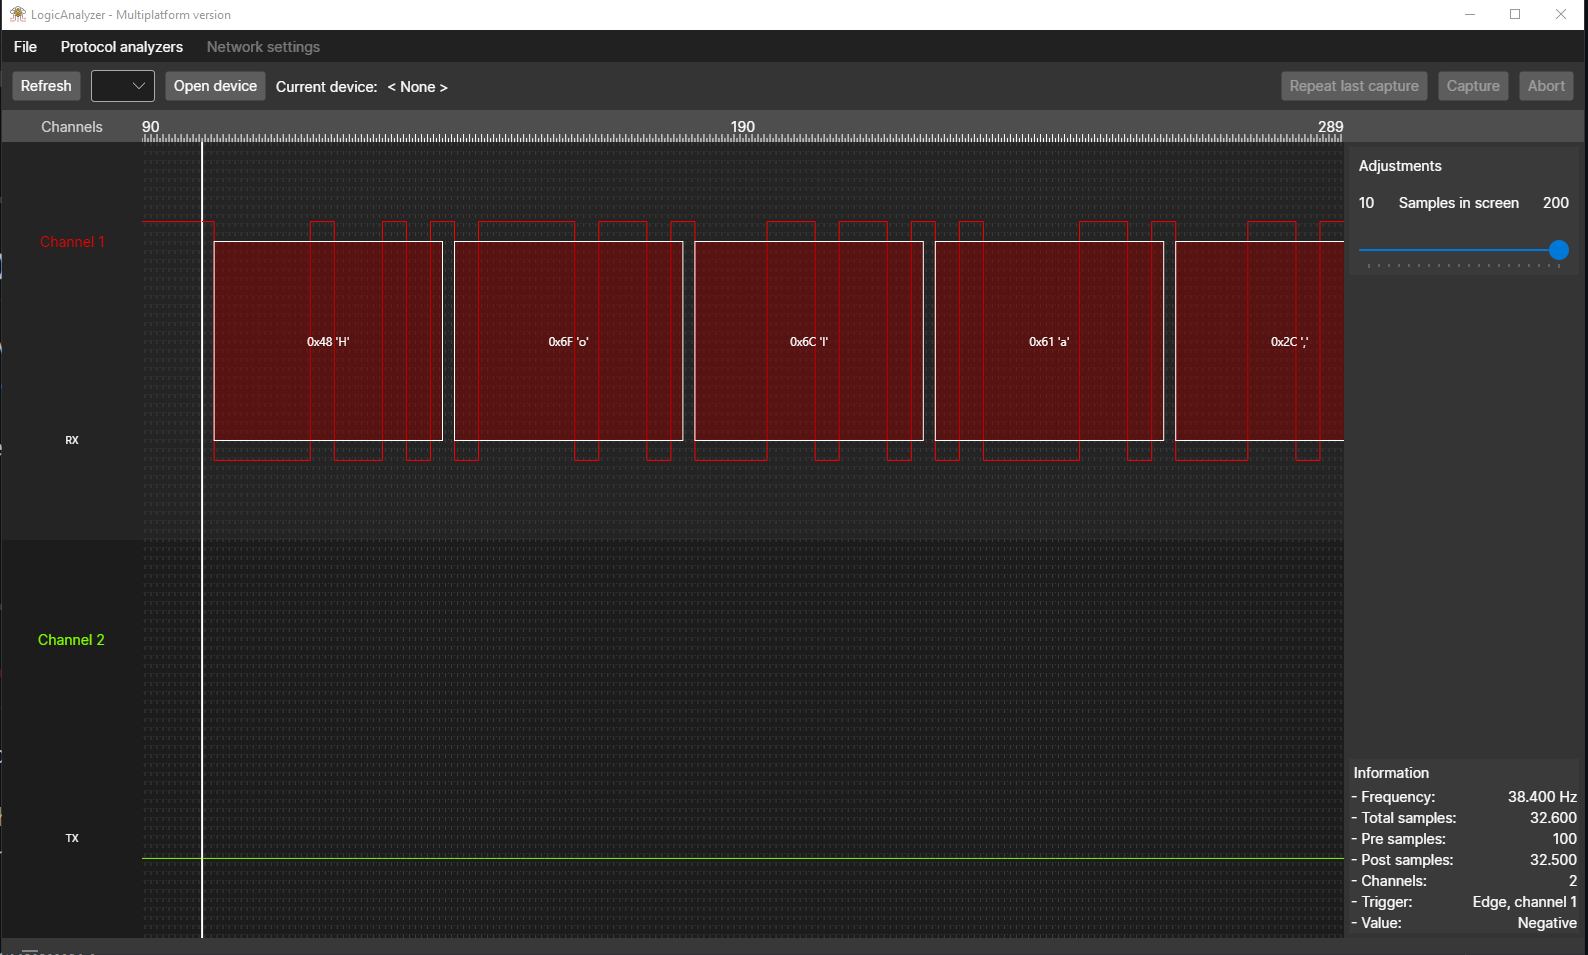
Task: Select the red Channel 1 label
Action: click(x=72, y=242)
